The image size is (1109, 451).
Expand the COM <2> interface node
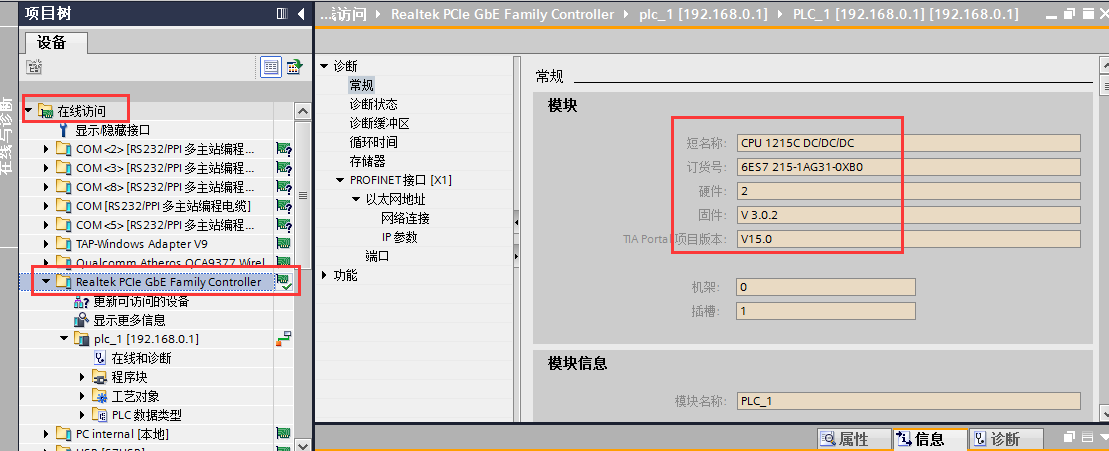pyautogui.click(x=47, y=149)
